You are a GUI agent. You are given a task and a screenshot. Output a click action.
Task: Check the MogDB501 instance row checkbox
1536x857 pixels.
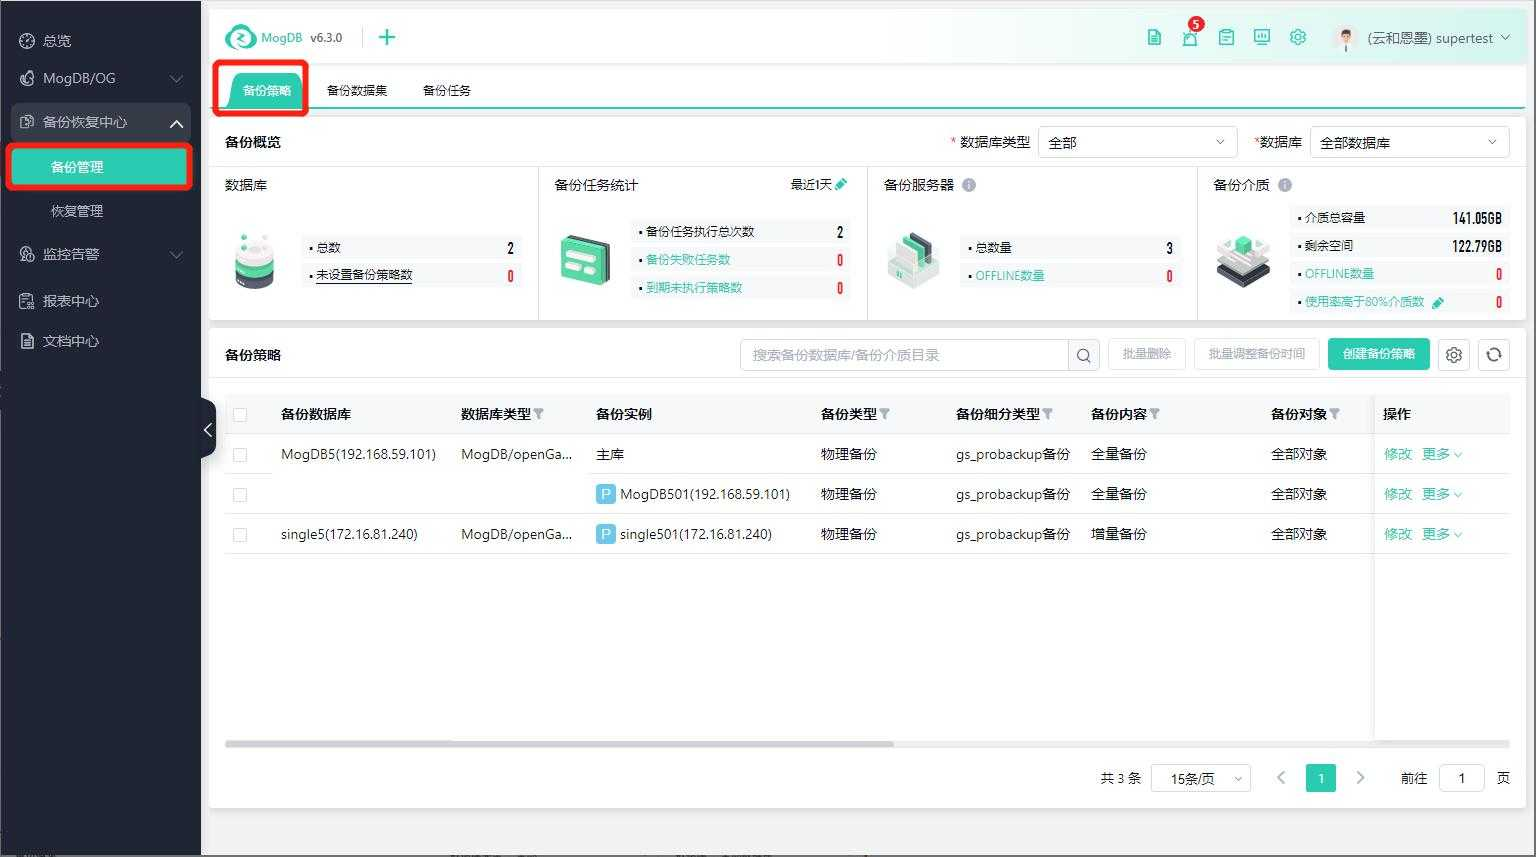[x=240, y=495]
